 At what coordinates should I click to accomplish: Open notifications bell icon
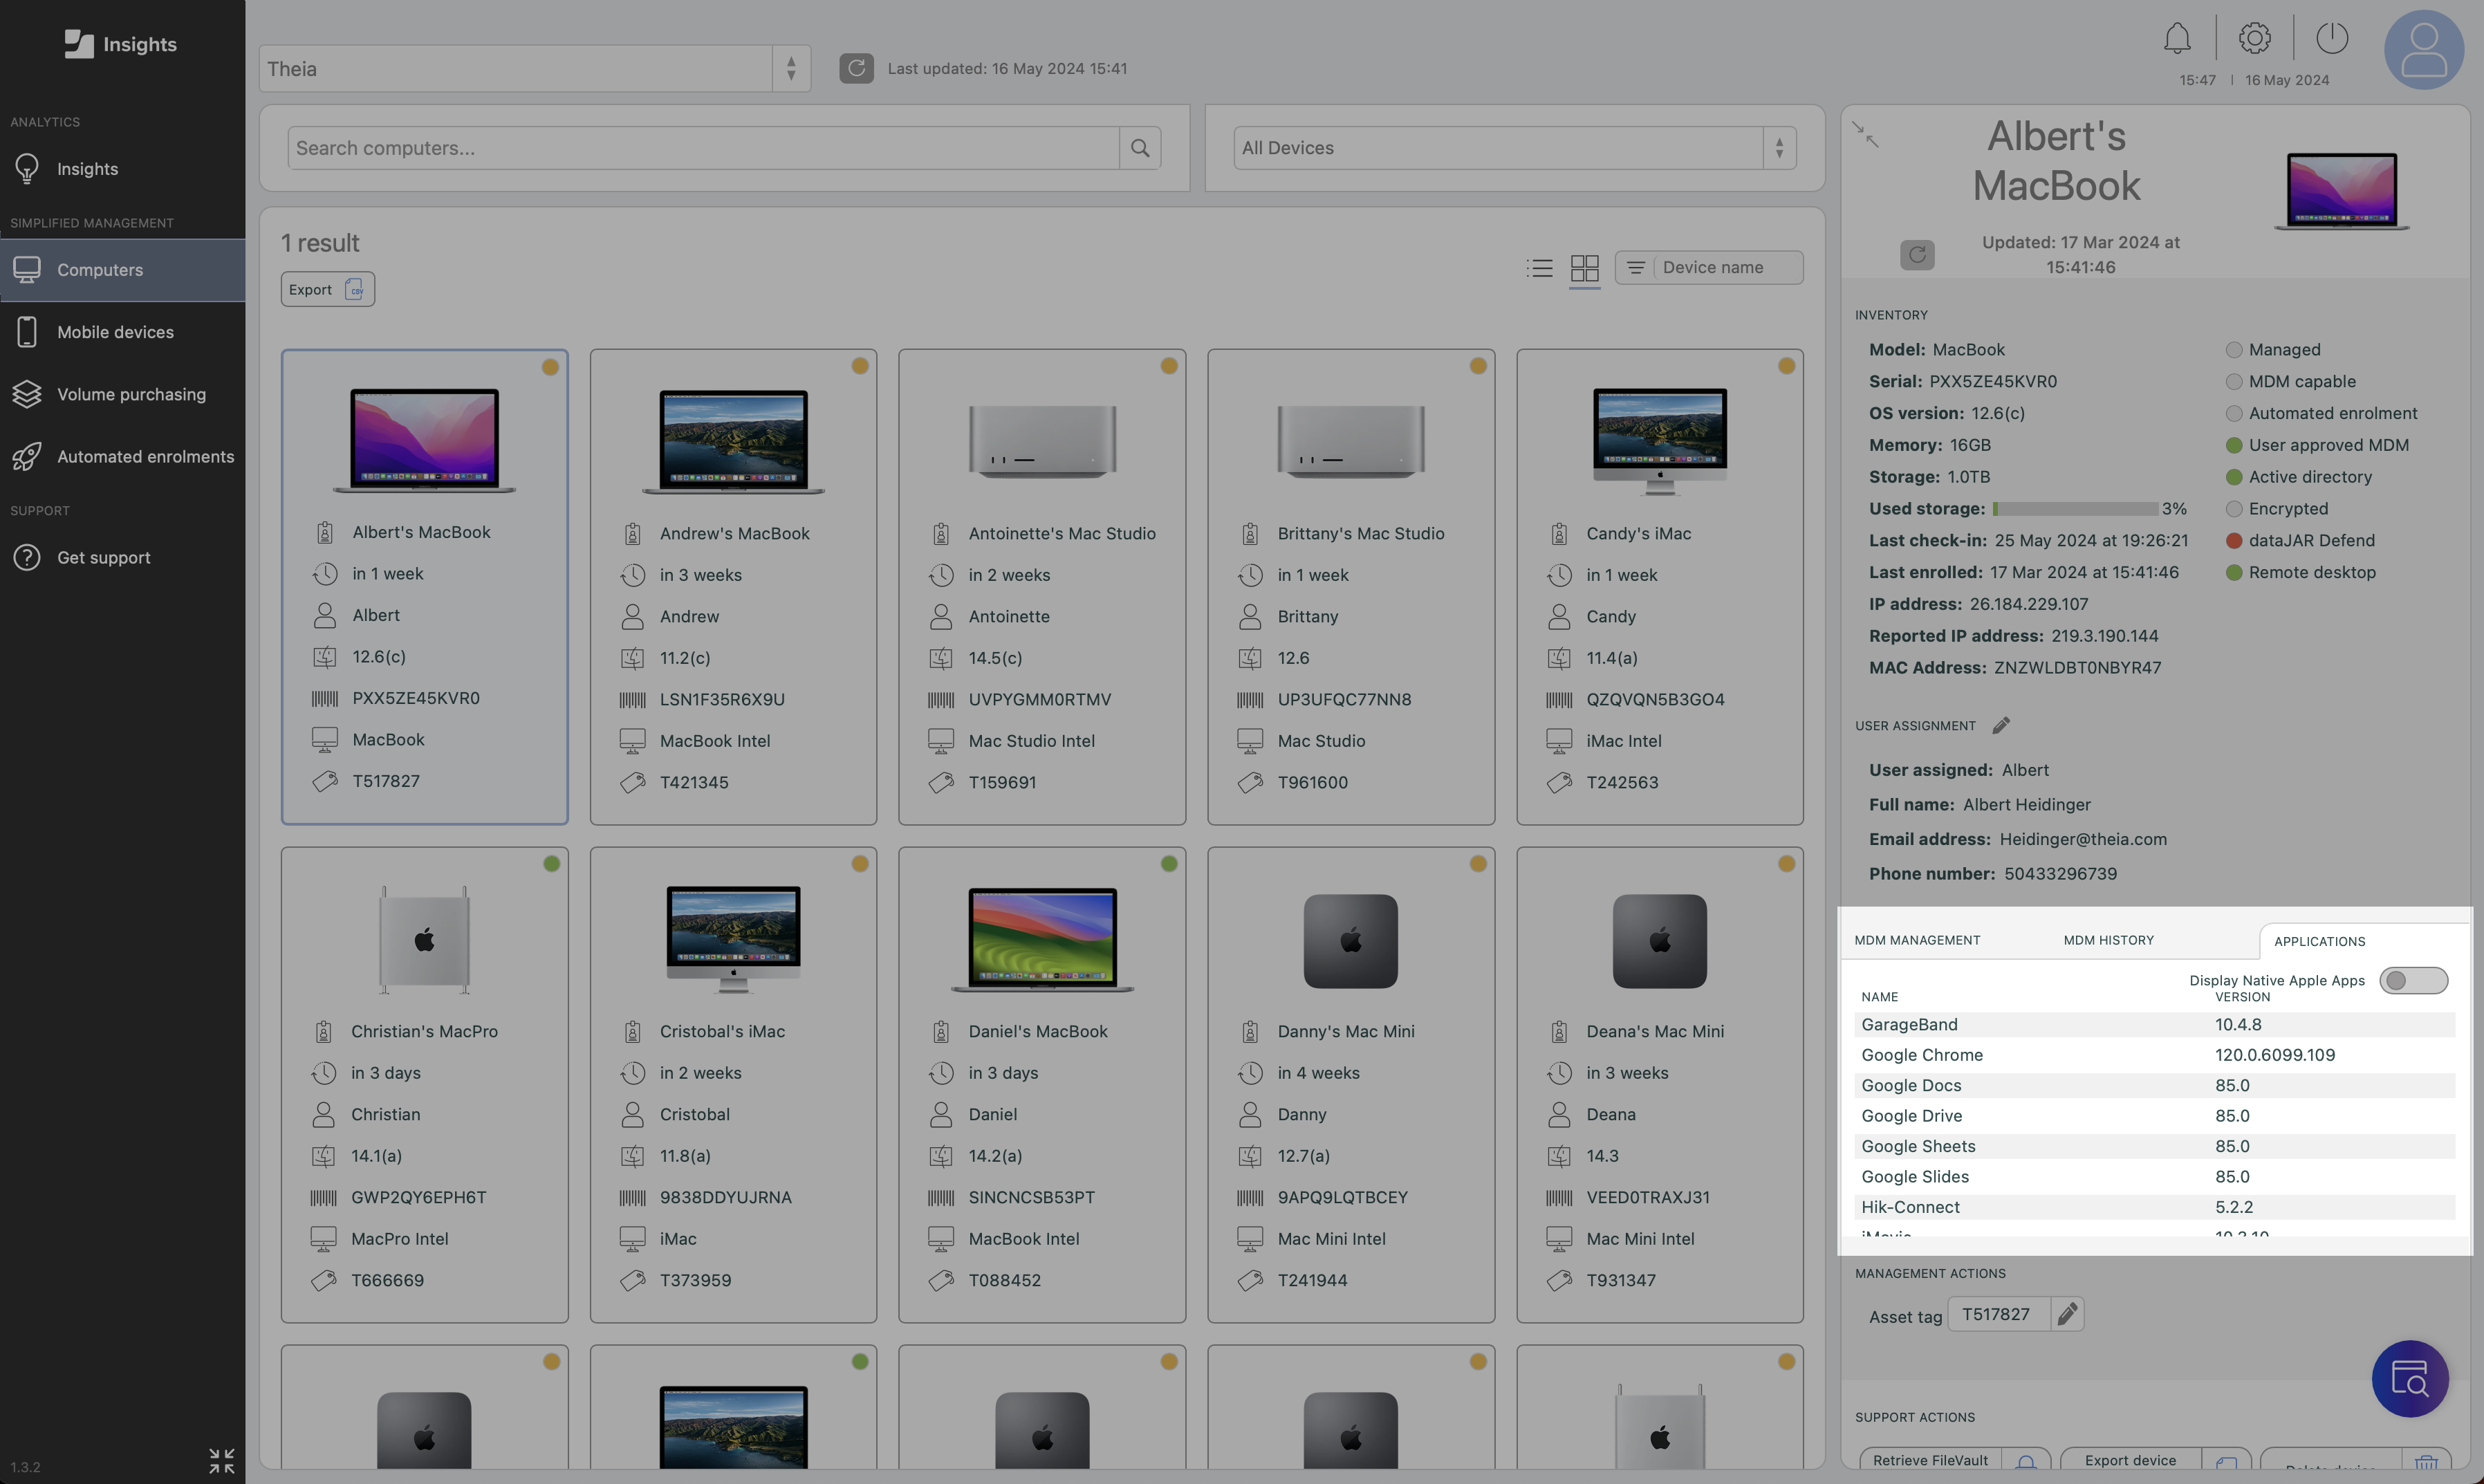[x=2177, y=39]
